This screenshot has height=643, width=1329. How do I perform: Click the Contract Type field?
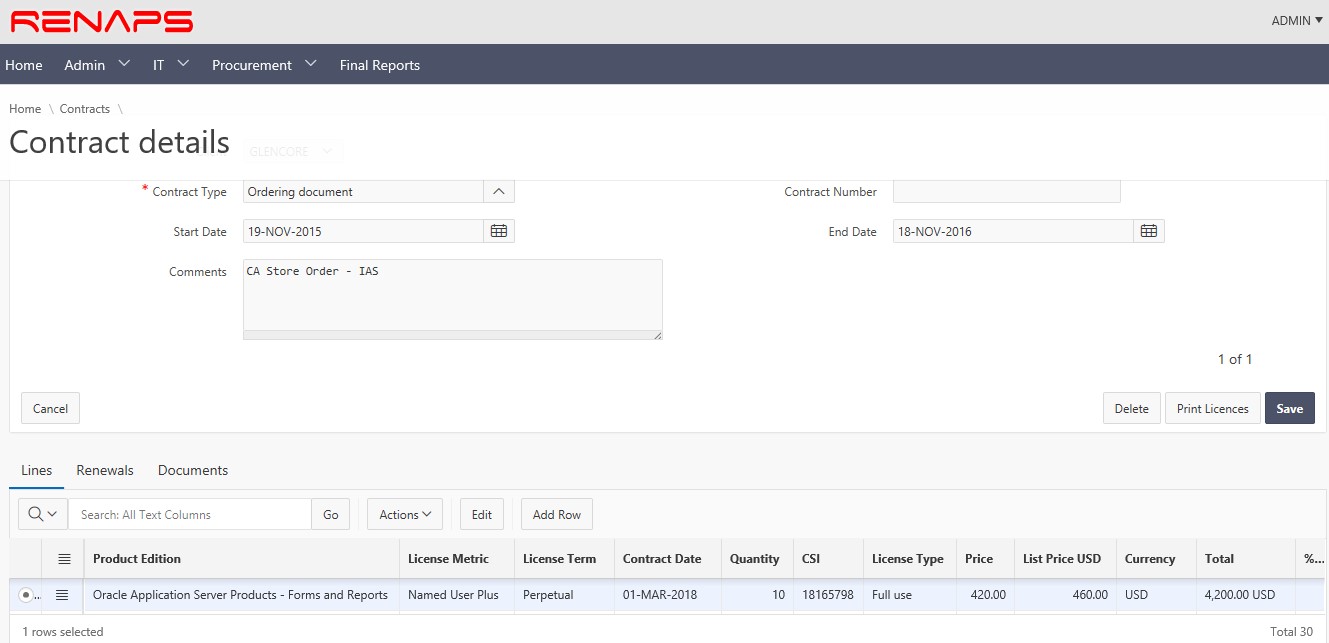364,192
